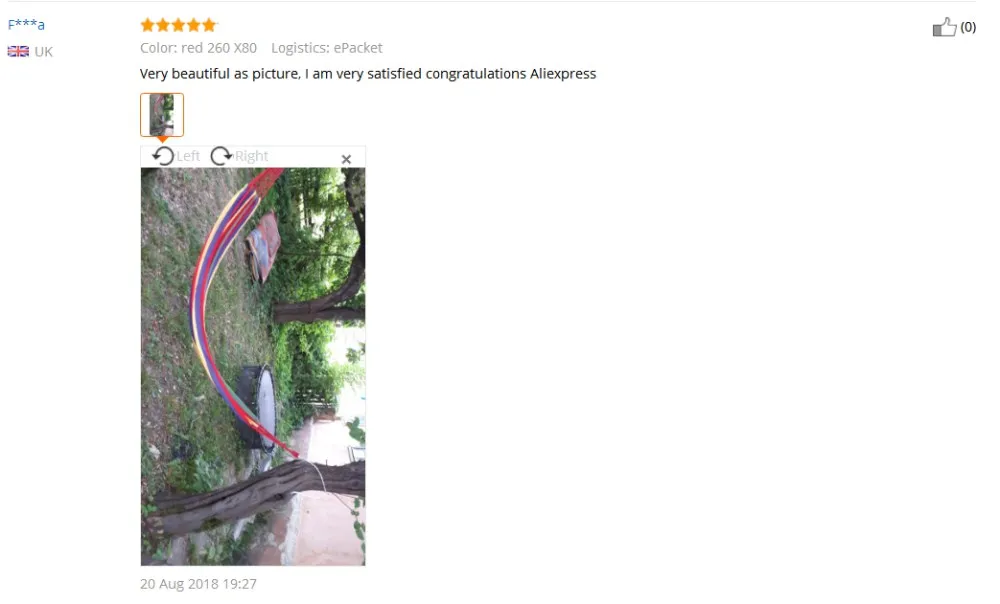The width and height of the screenshot is (1000, 604).
Task: Click the helpful vote count (0)
Action: (x=968, y=27)
